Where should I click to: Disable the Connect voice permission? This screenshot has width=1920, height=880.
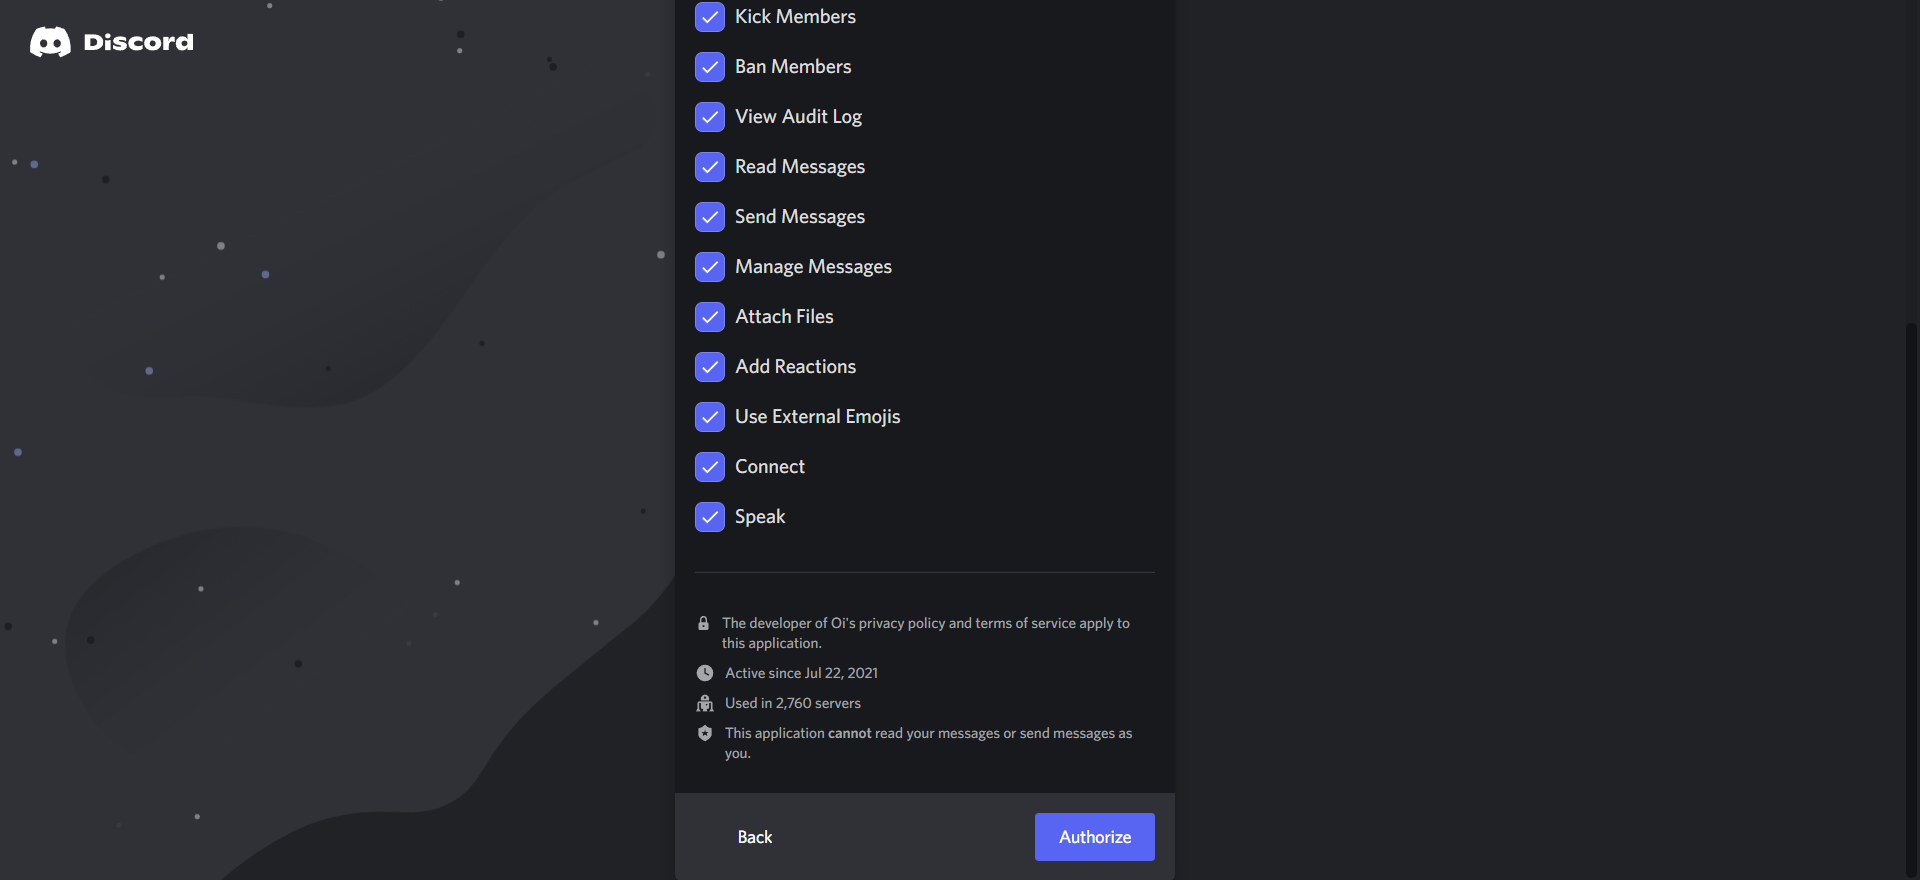710,467
